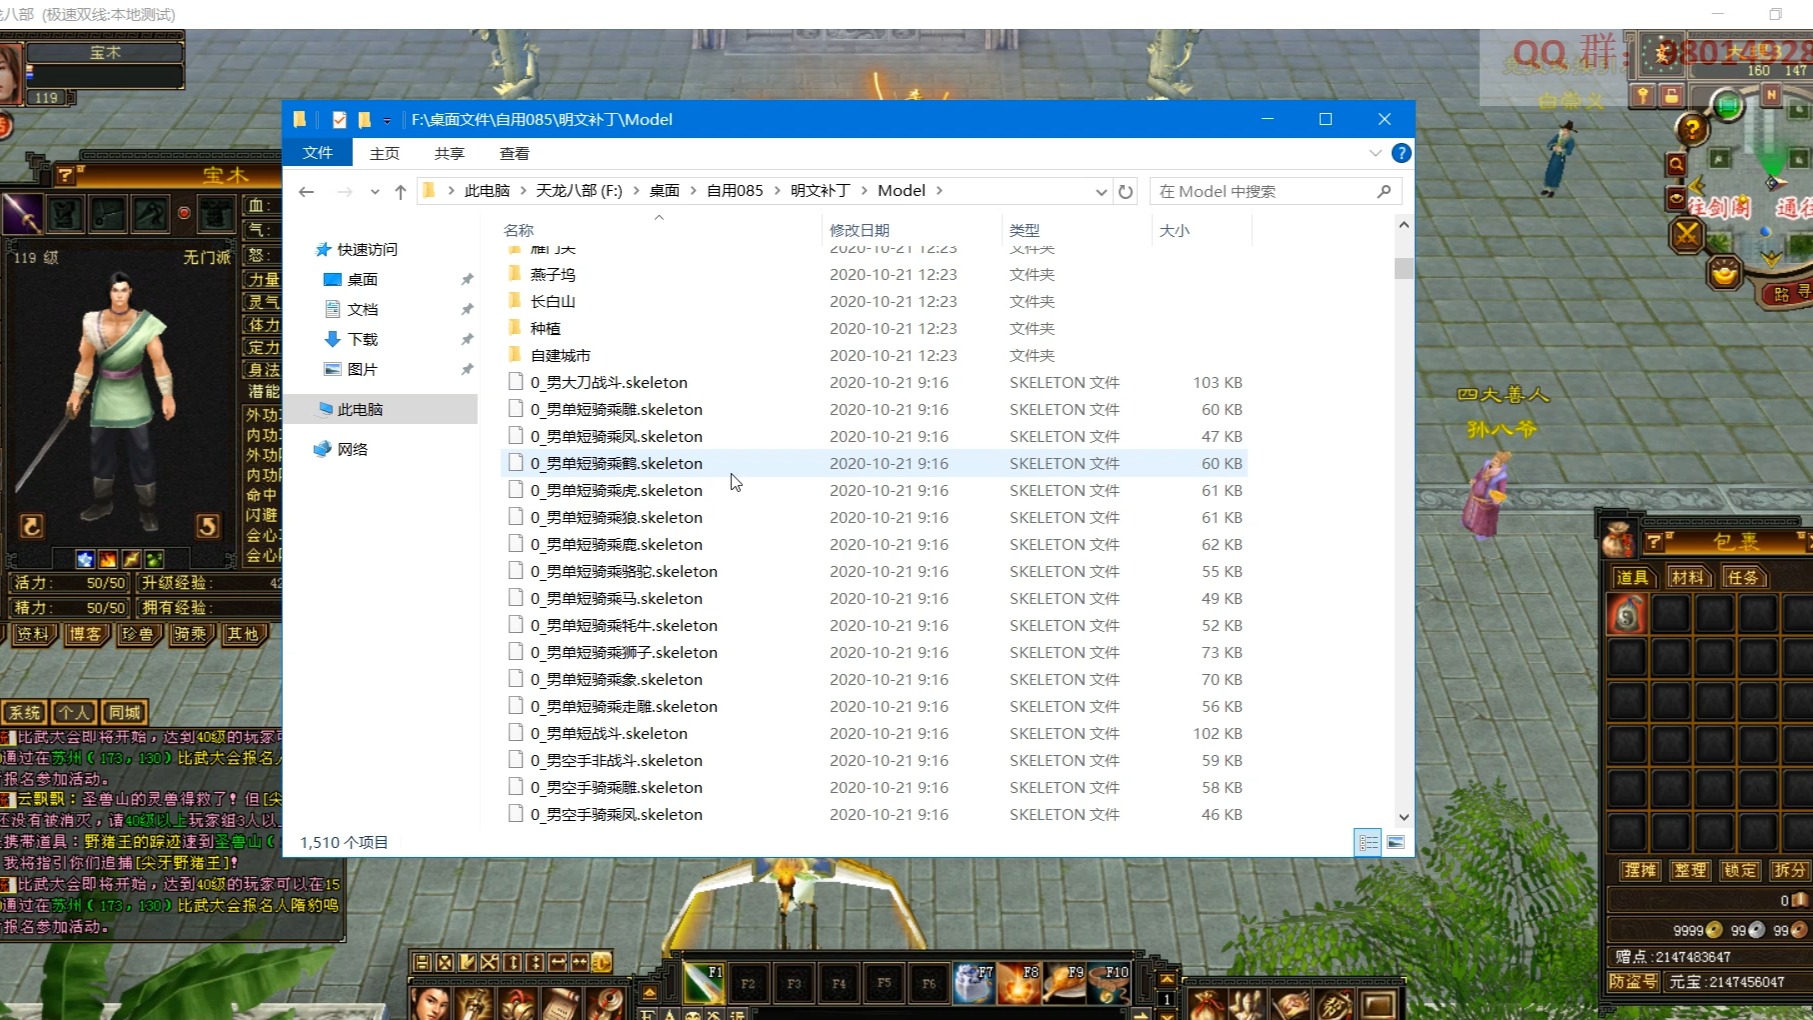Collapse the Explorer ribbon with the chevron

(1377, 153)
